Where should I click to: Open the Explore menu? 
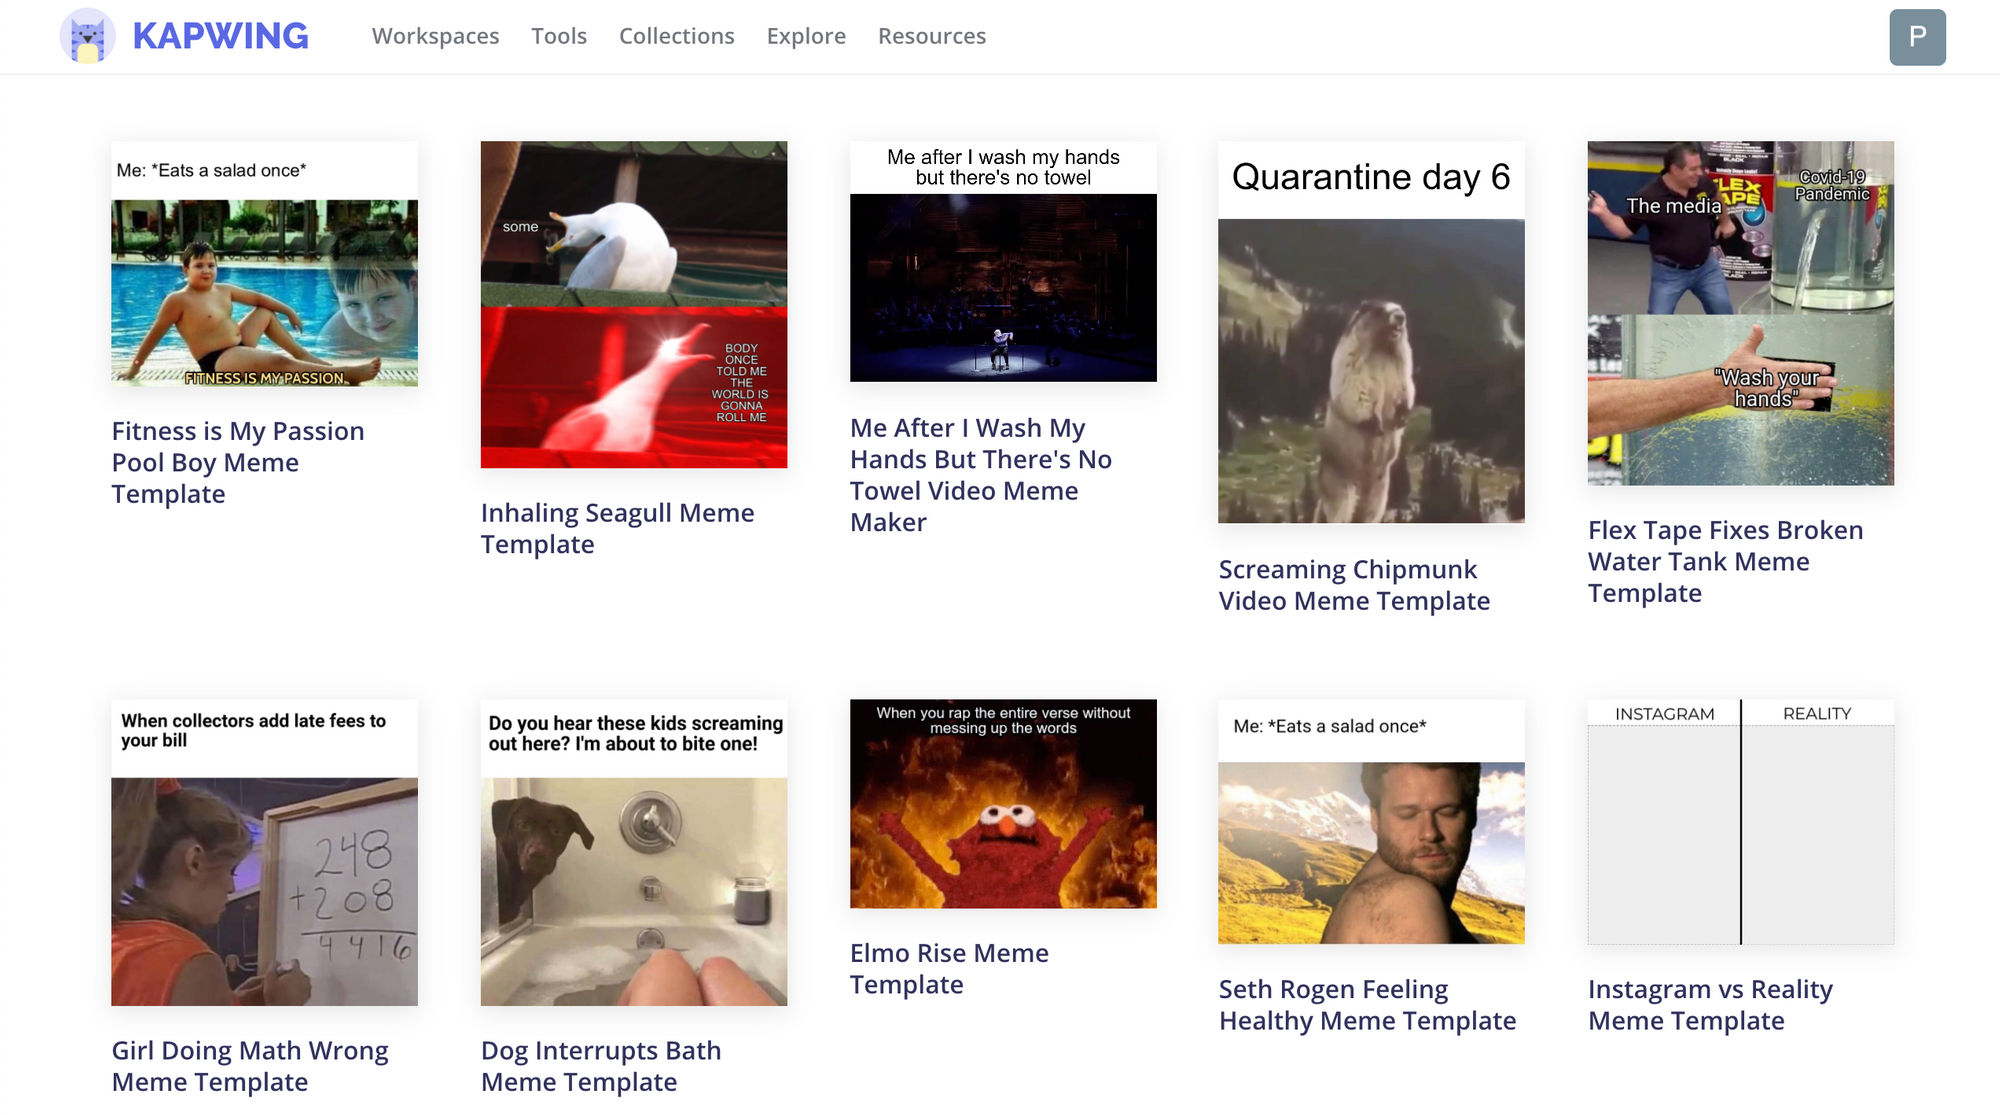[805, 36]
